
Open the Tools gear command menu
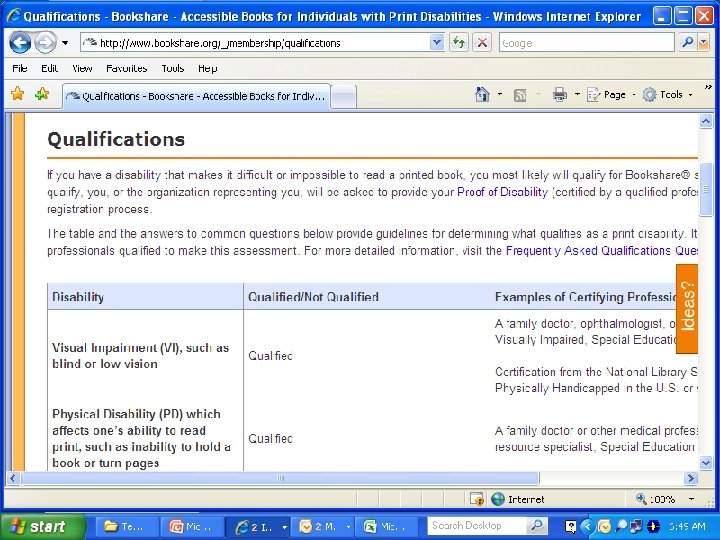pyautogui.click(x=667, y=95)
